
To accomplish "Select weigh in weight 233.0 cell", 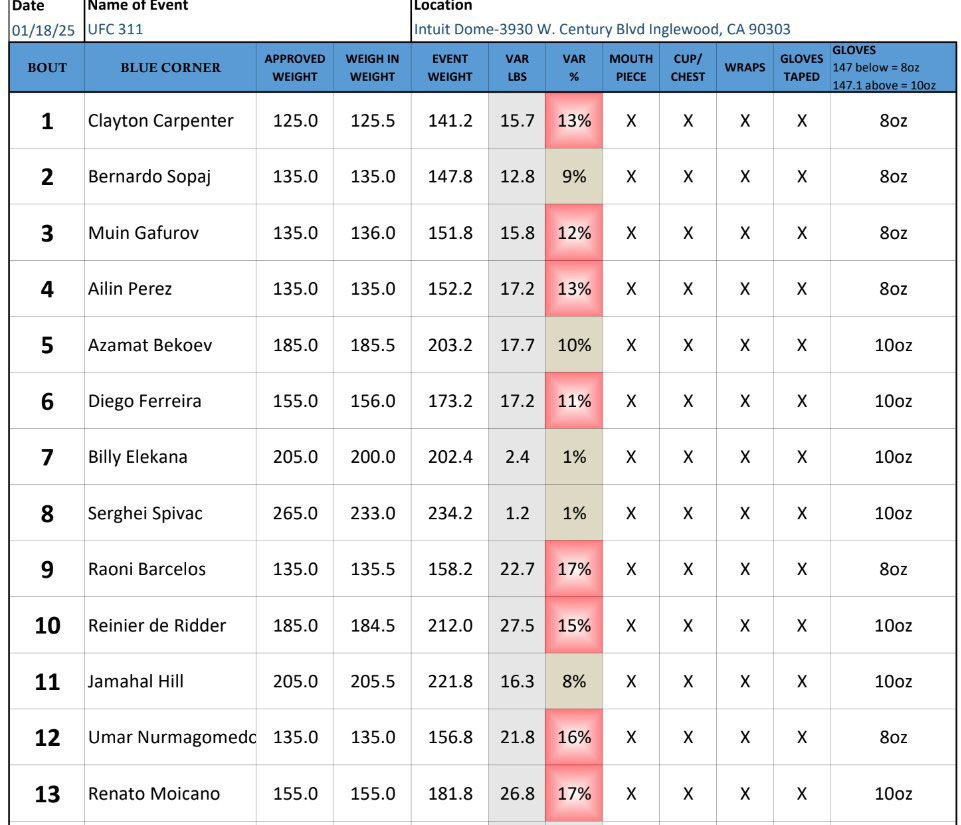I will pyautogui.click(x=373, y=513).
